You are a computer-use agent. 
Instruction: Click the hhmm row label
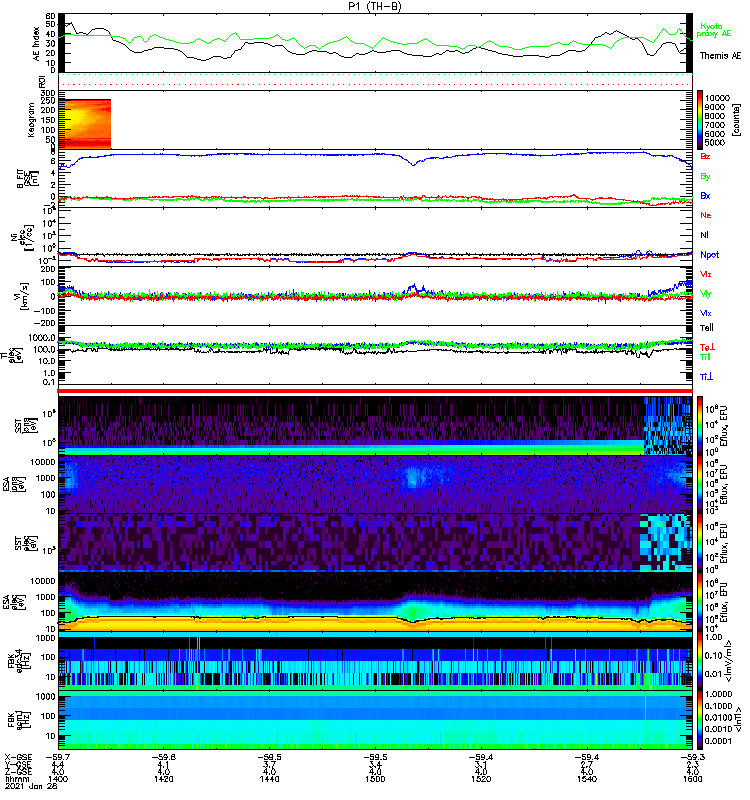click(15, 779)
